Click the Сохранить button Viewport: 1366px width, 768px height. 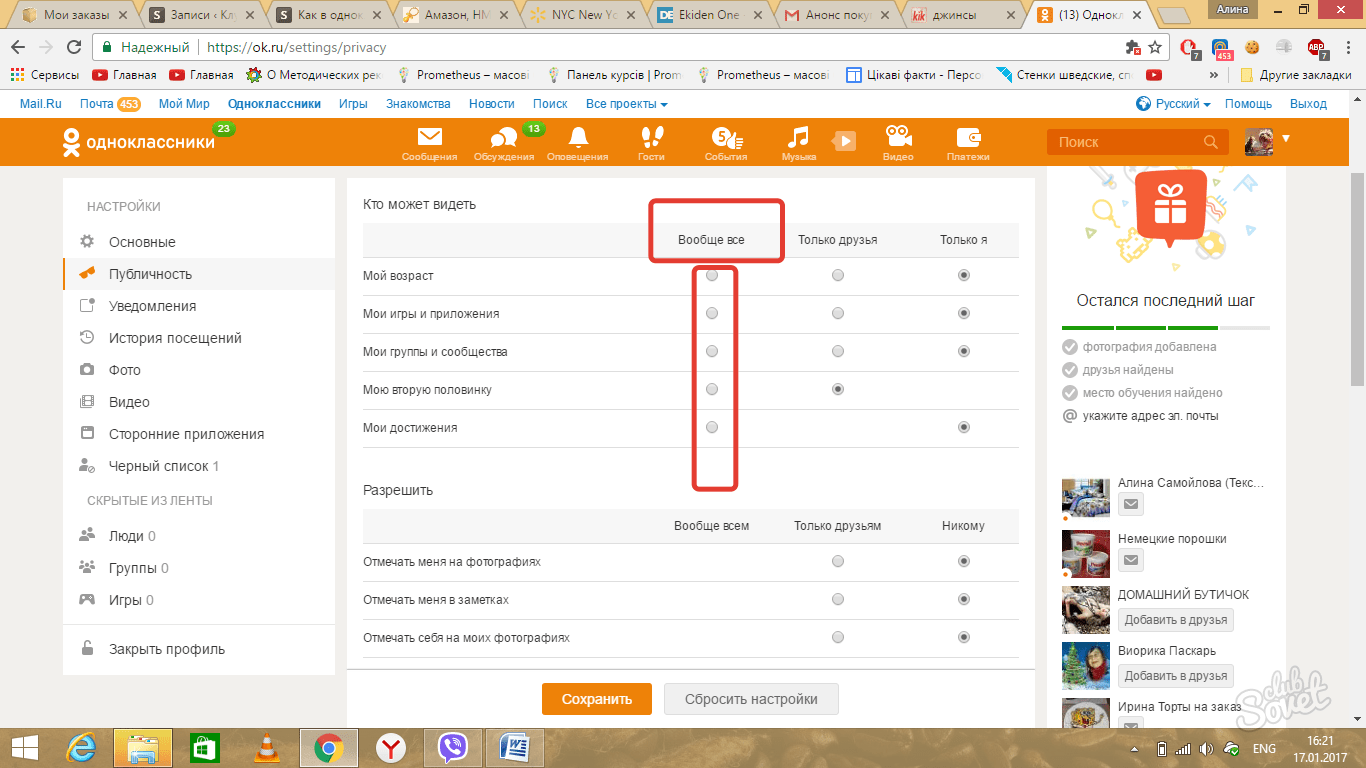pyautogui.click(x=597, y=699)
